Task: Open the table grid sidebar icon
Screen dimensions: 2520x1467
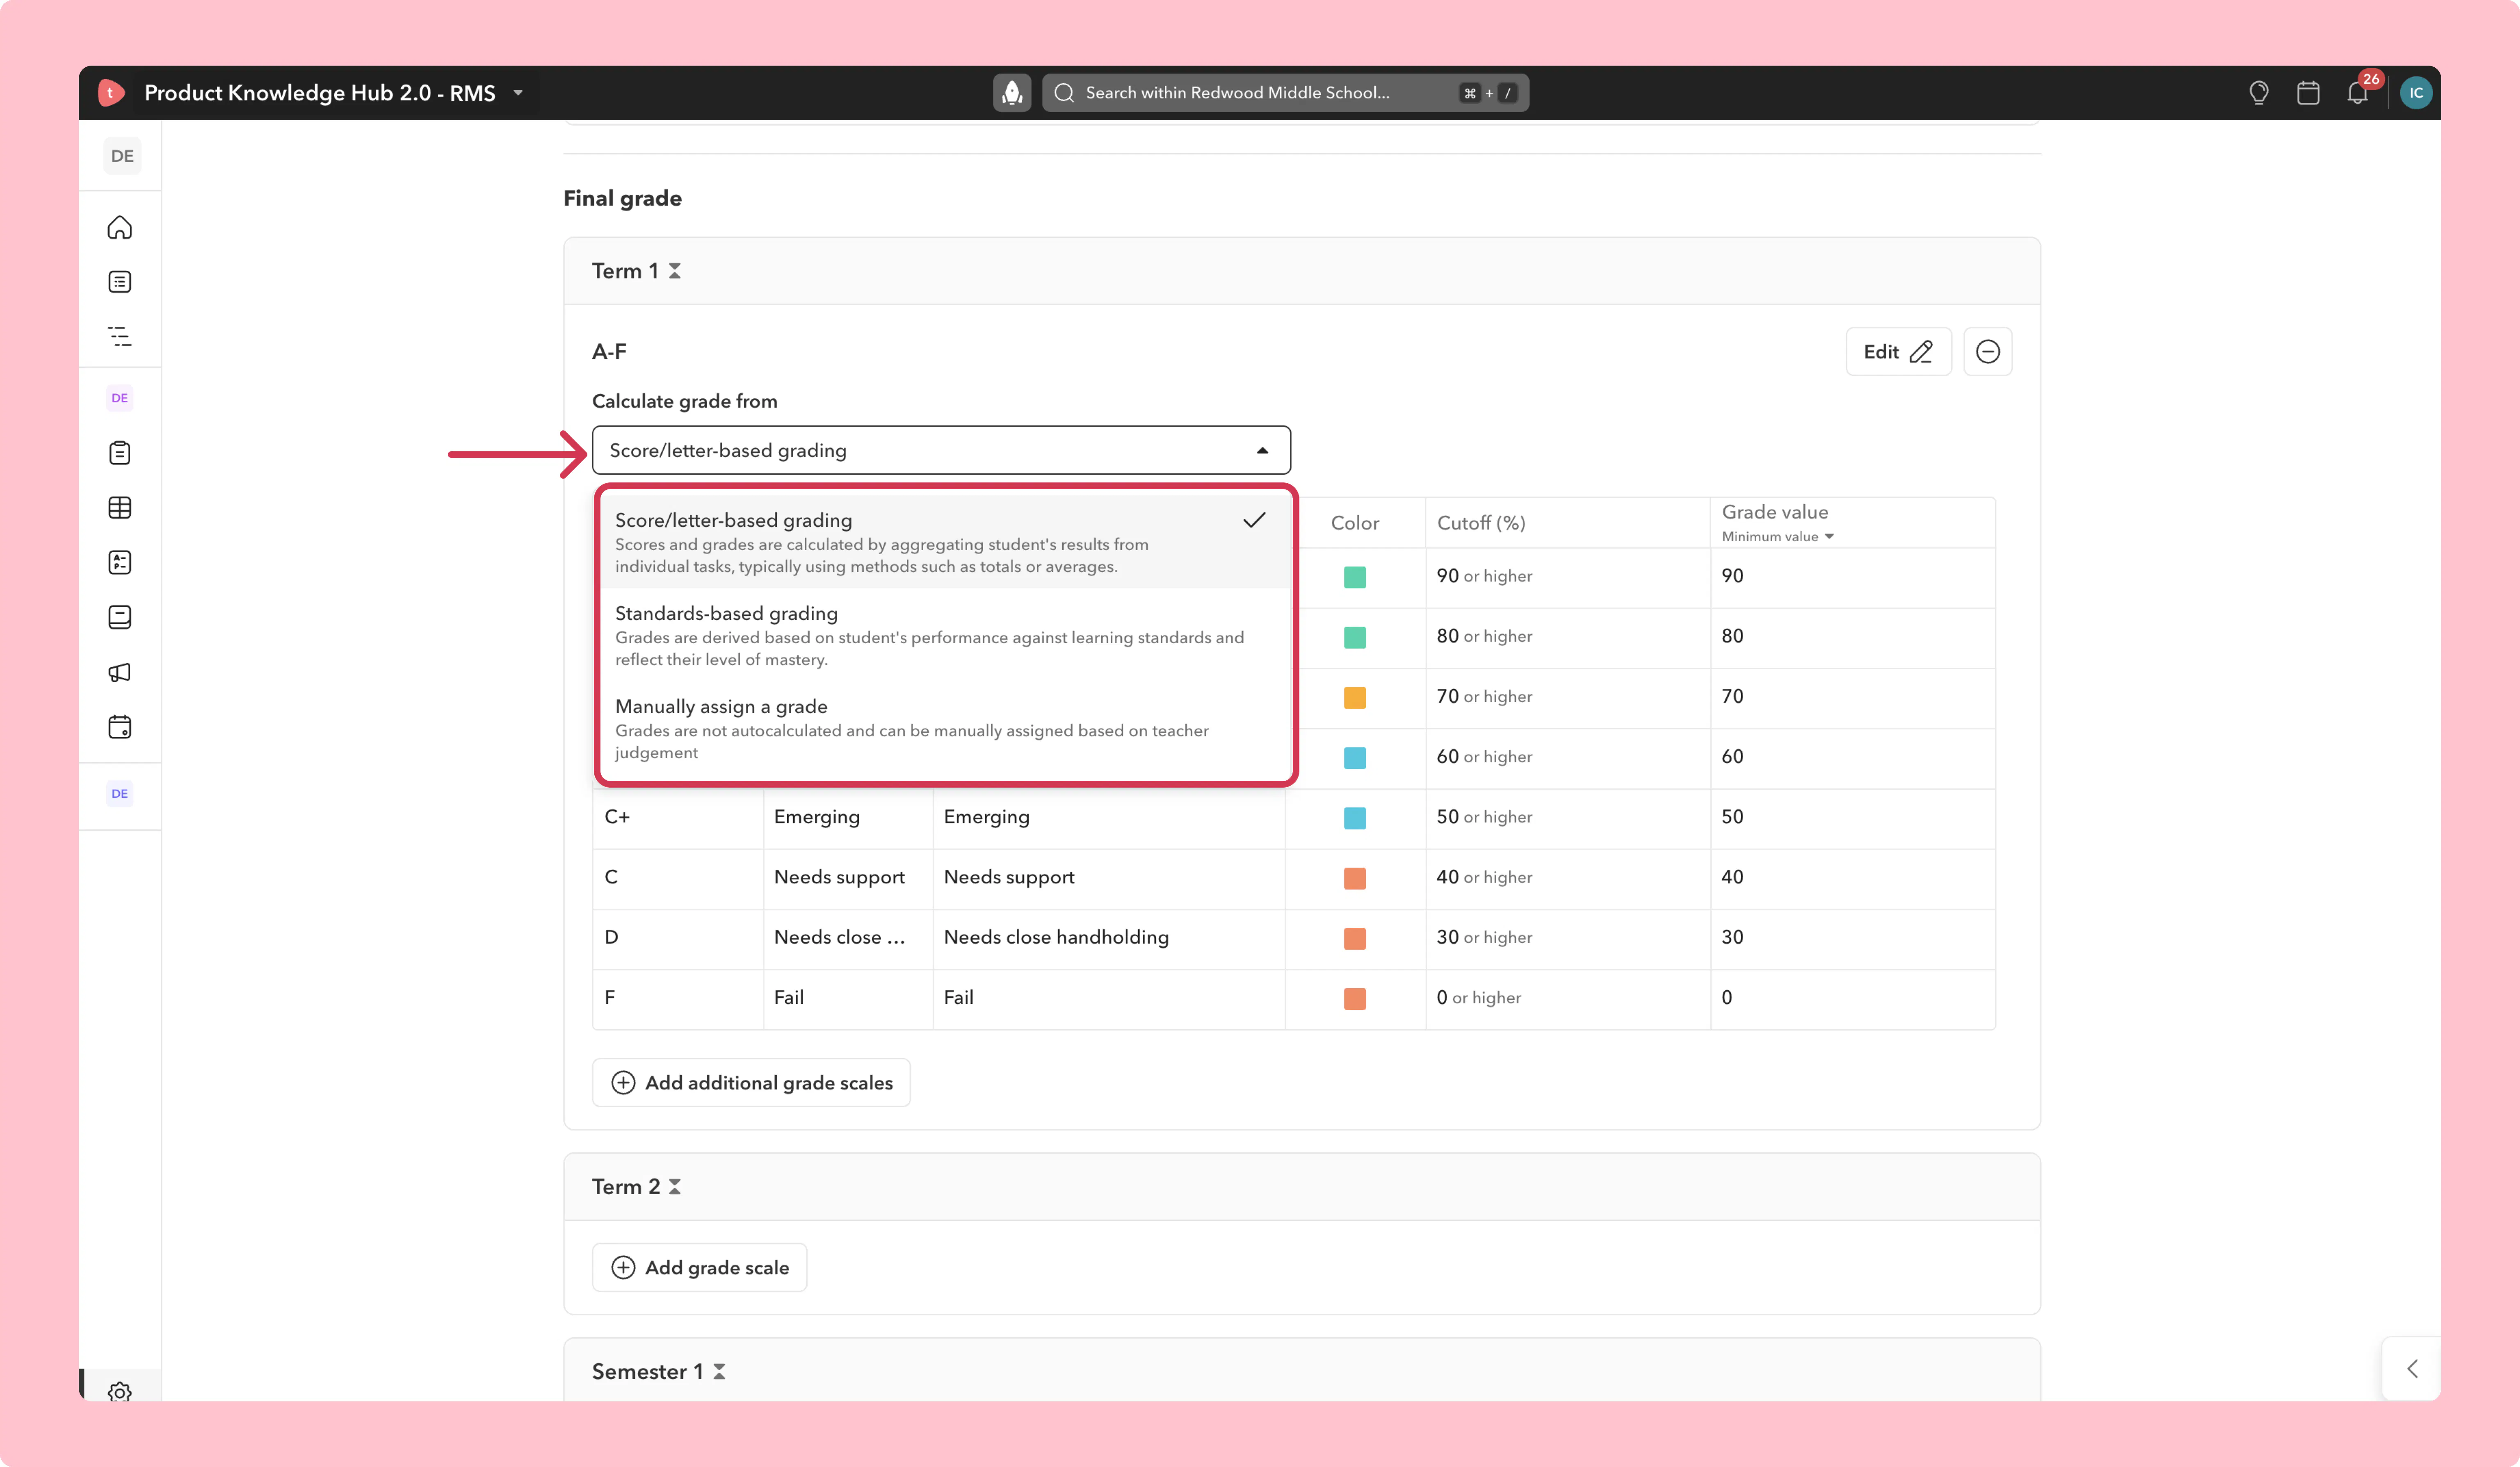Action: [120, 508]
